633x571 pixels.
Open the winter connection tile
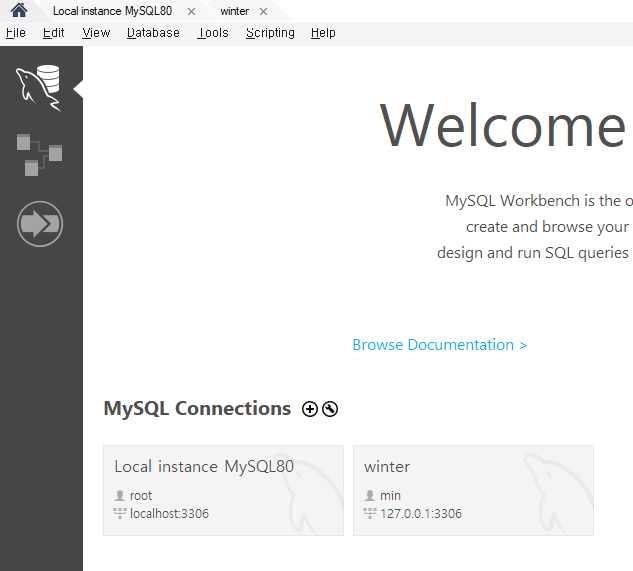(x=473, y=491)
